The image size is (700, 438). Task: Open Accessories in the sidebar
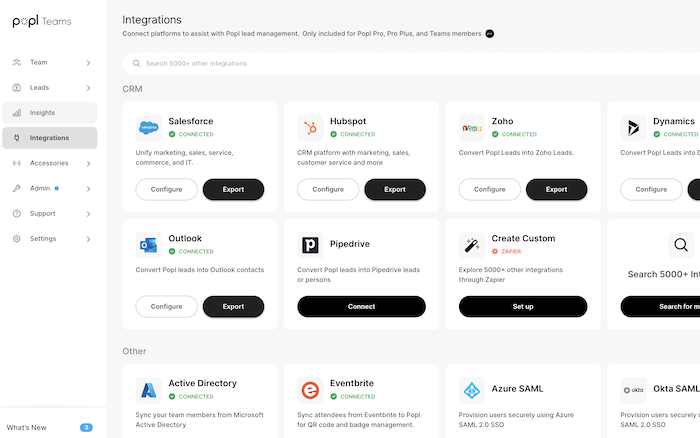tap(50, 163)
